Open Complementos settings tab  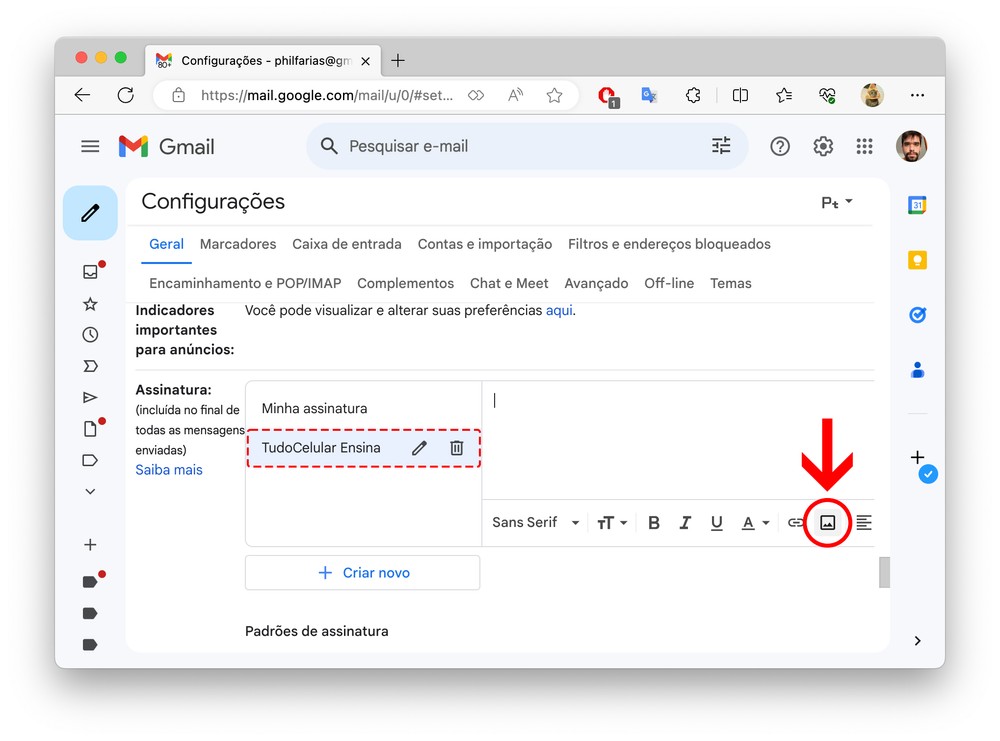pos(406,283)
